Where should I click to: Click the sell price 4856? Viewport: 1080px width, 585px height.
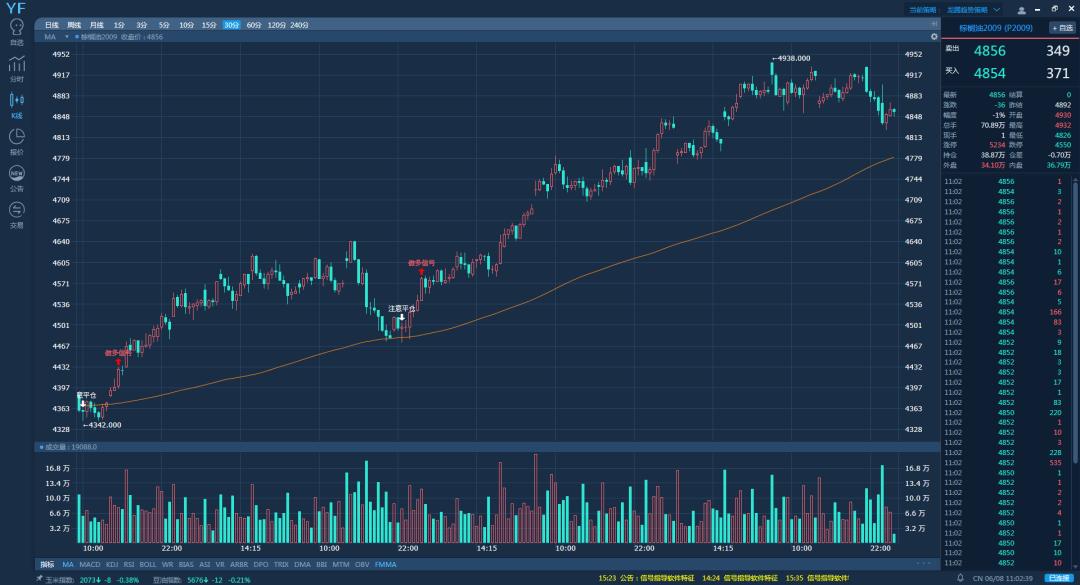pyautogui.click(x=990, y=51)
